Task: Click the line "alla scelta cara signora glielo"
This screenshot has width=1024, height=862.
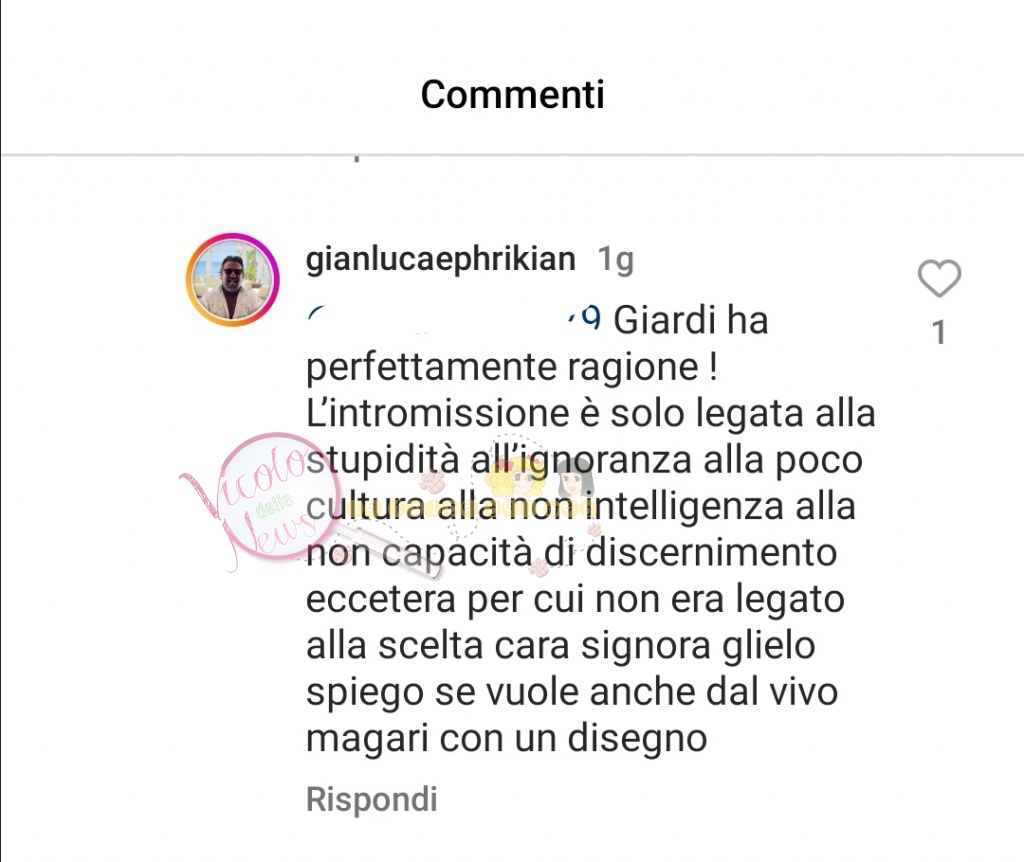Action: coord(561,646)
